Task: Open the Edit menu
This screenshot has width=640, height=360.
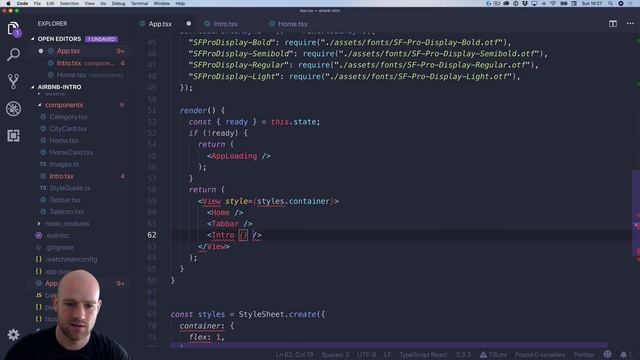Action: (50, 3)
